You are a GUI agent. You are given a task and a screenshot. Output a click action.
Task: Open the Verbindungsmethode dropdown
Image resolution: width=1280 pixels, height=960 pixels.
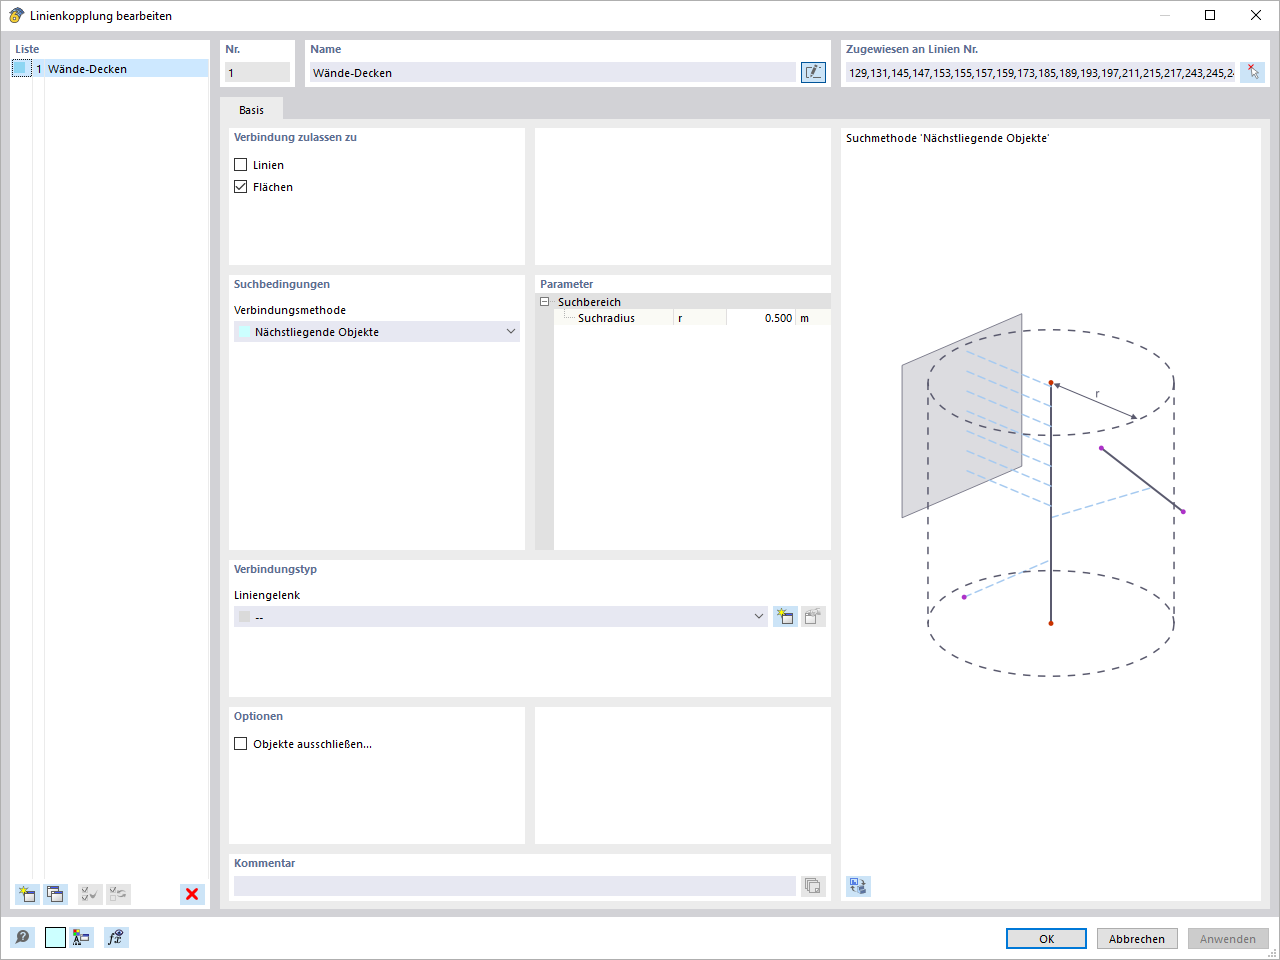(x=377, y=332)
